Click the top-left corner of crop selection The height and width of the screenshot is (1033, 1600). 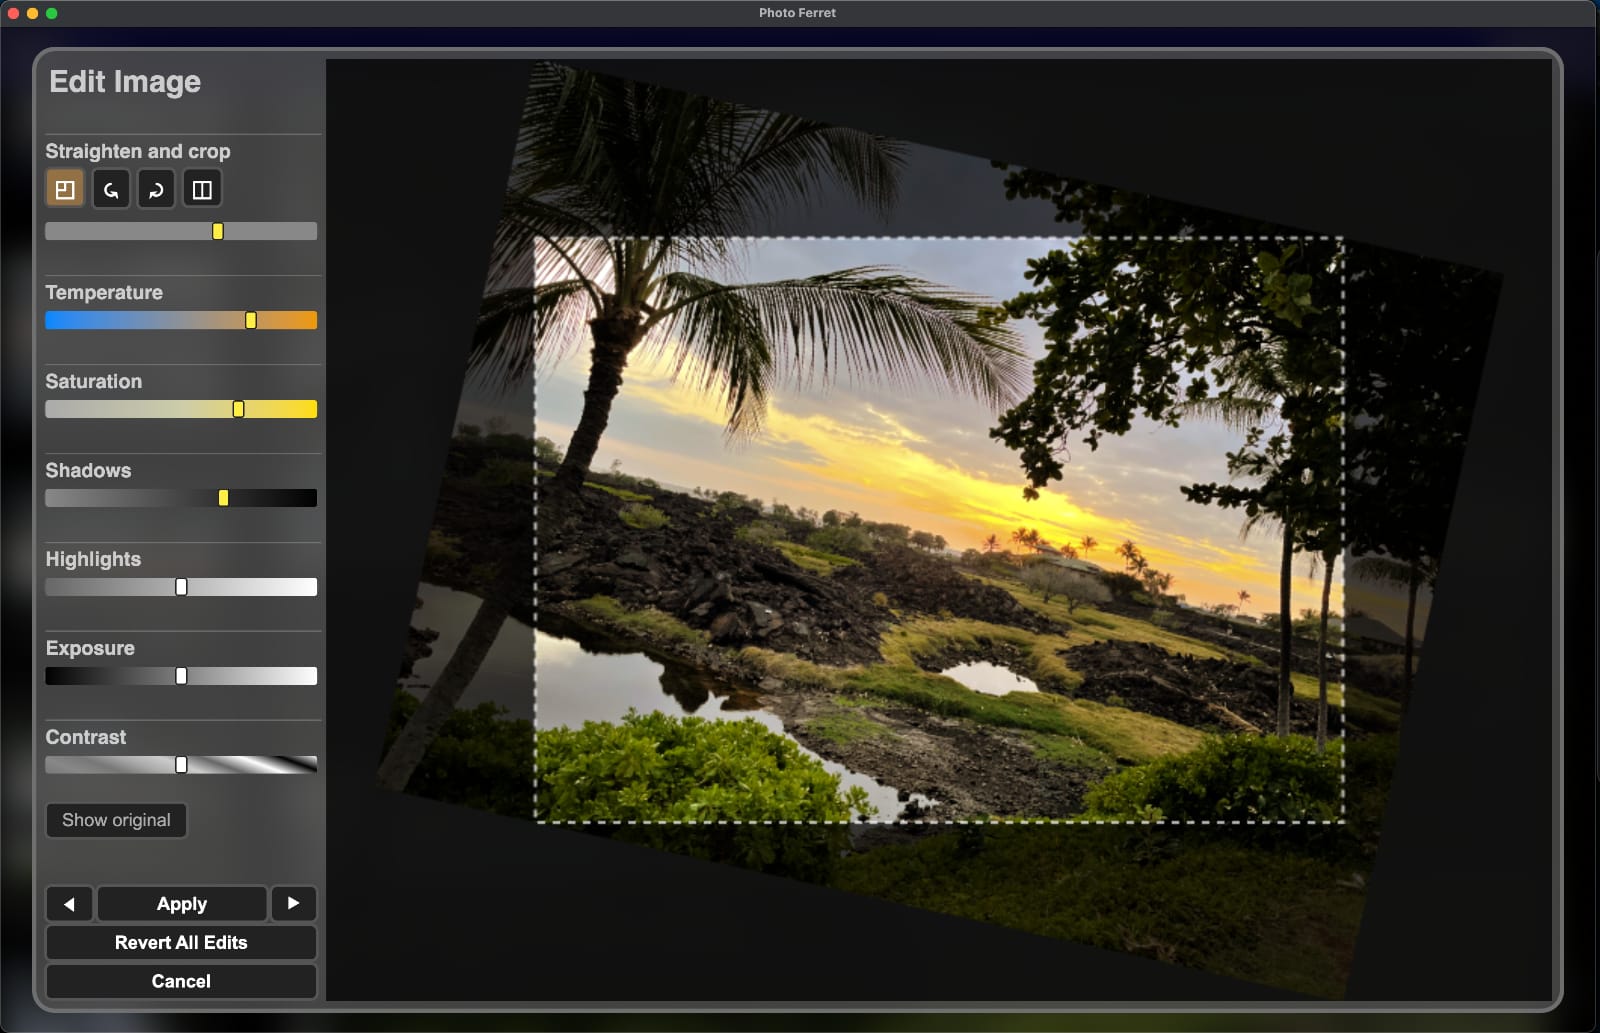click(536, 238)
